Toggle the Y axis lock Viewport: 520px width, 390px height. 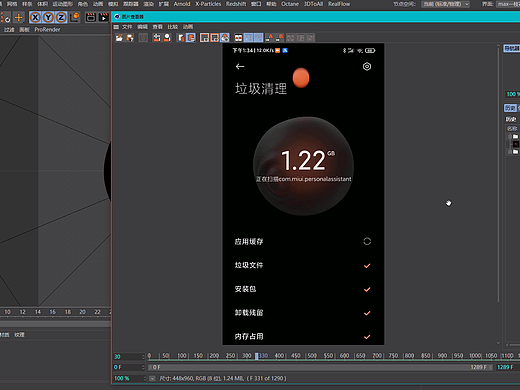(48, 17)
